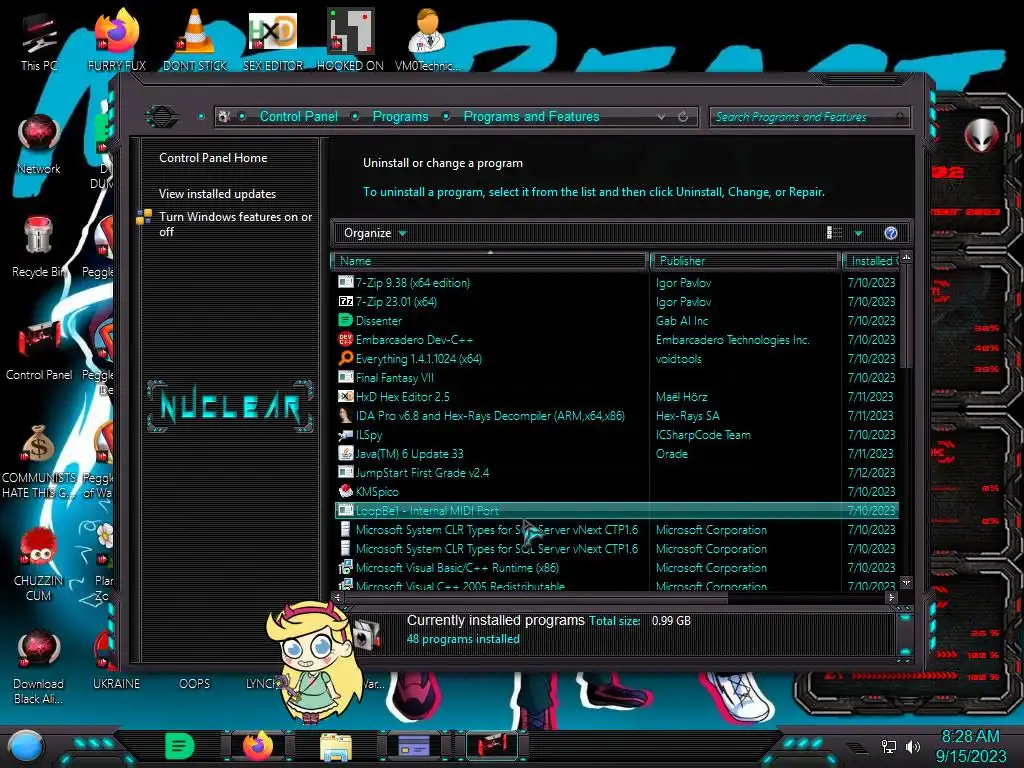Sort by the Publisher column header

(744, 261)
